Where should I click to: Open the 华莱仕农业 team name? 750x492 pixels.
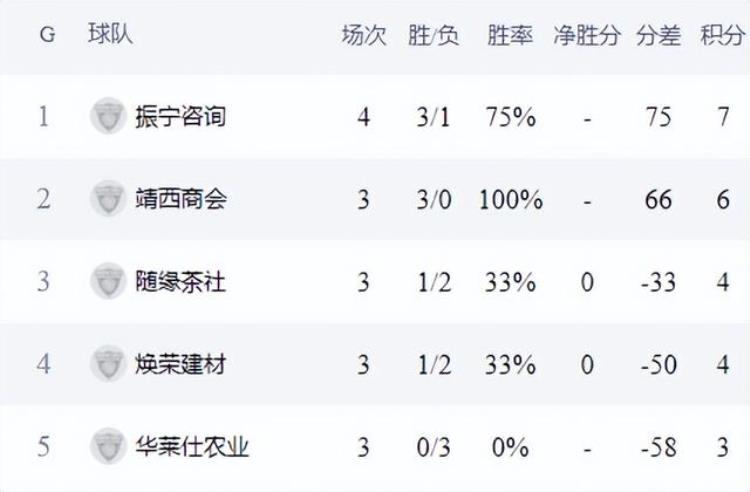[x=191, y=445]
